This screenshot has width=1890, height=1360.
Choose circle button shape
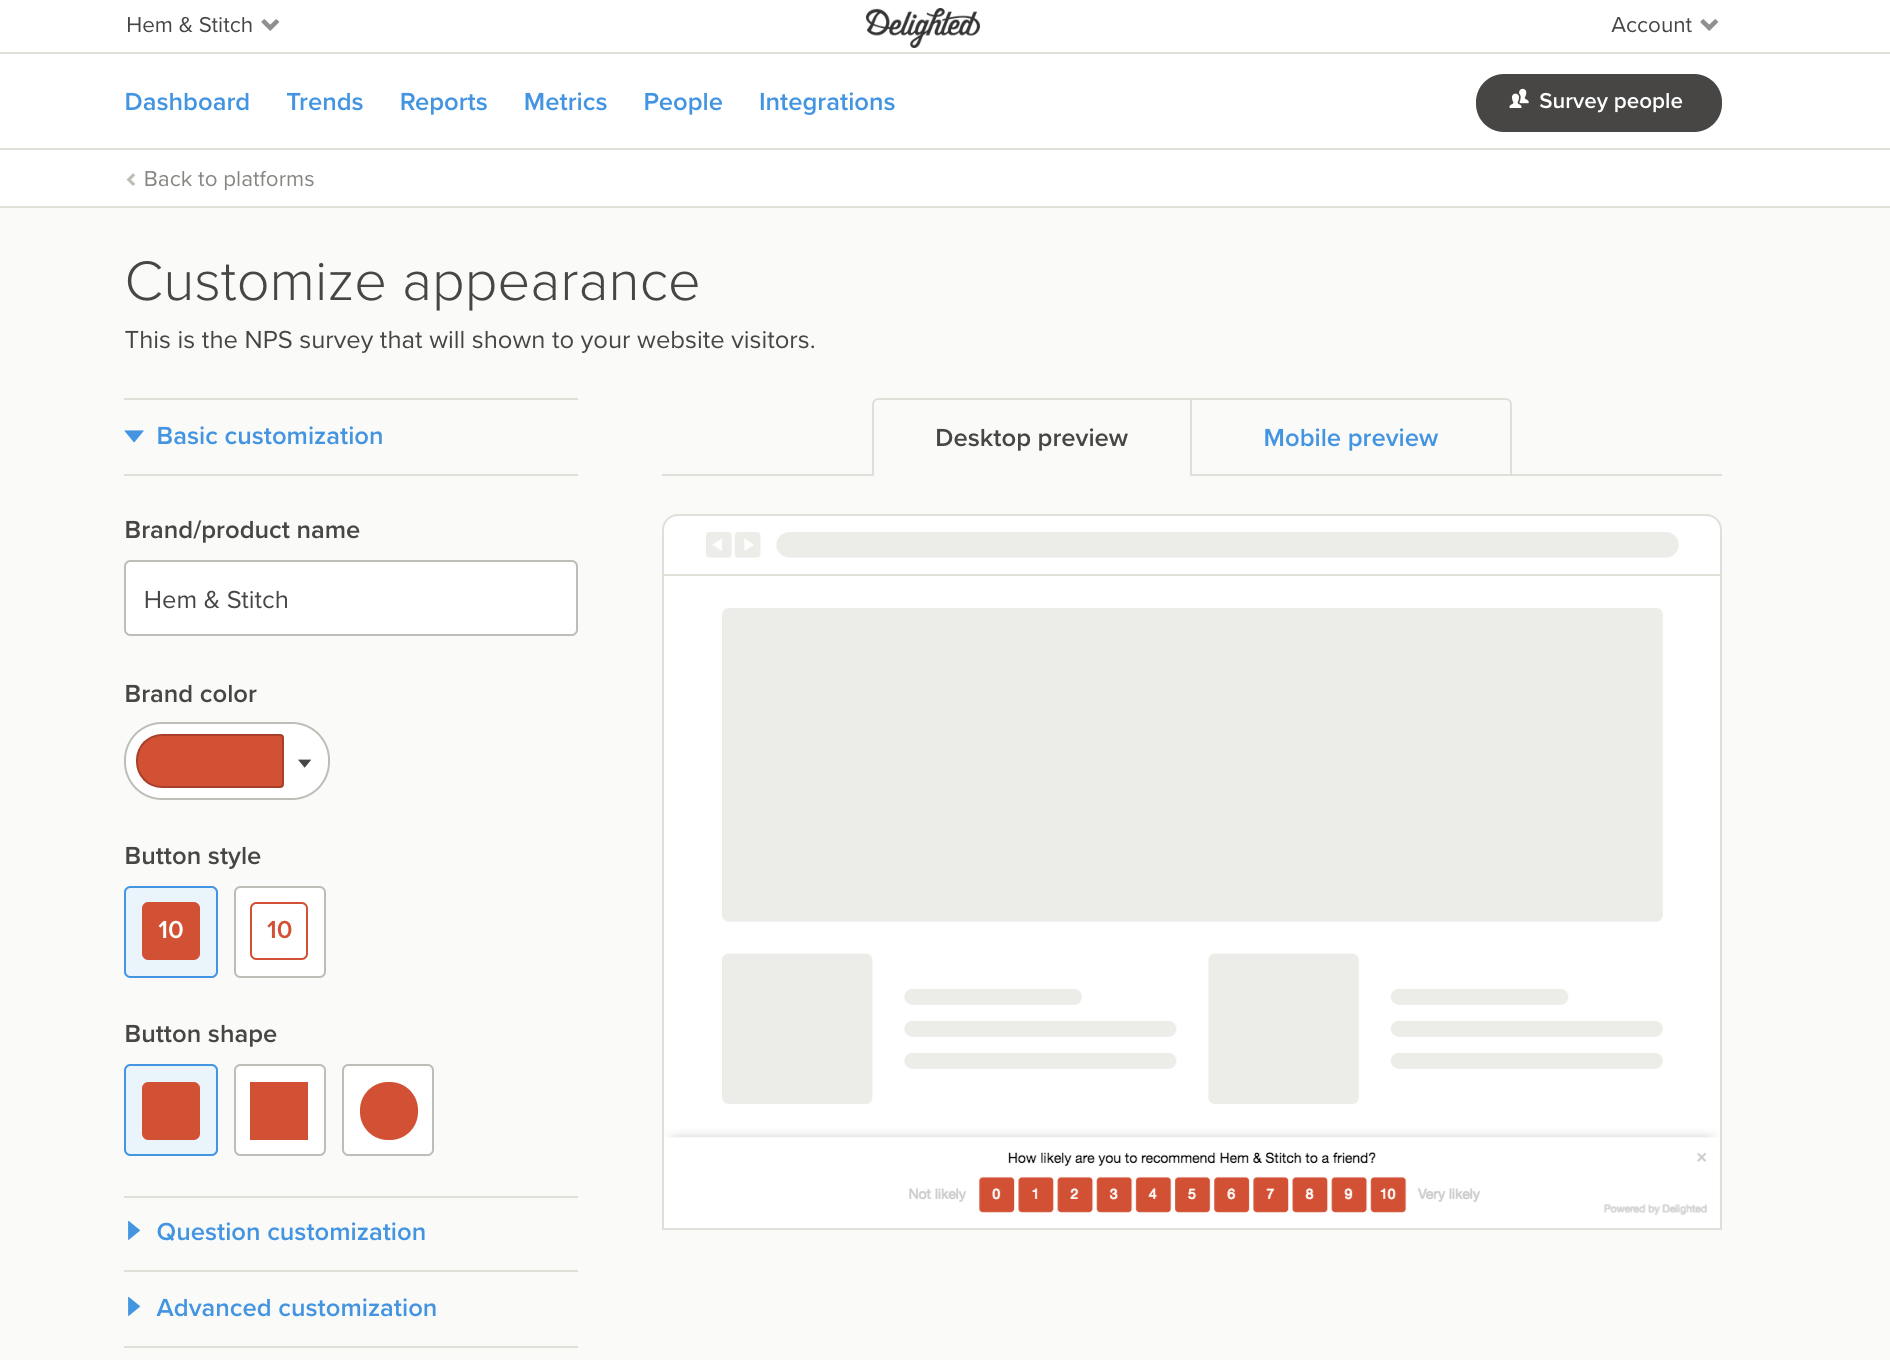pos(388,1110)
